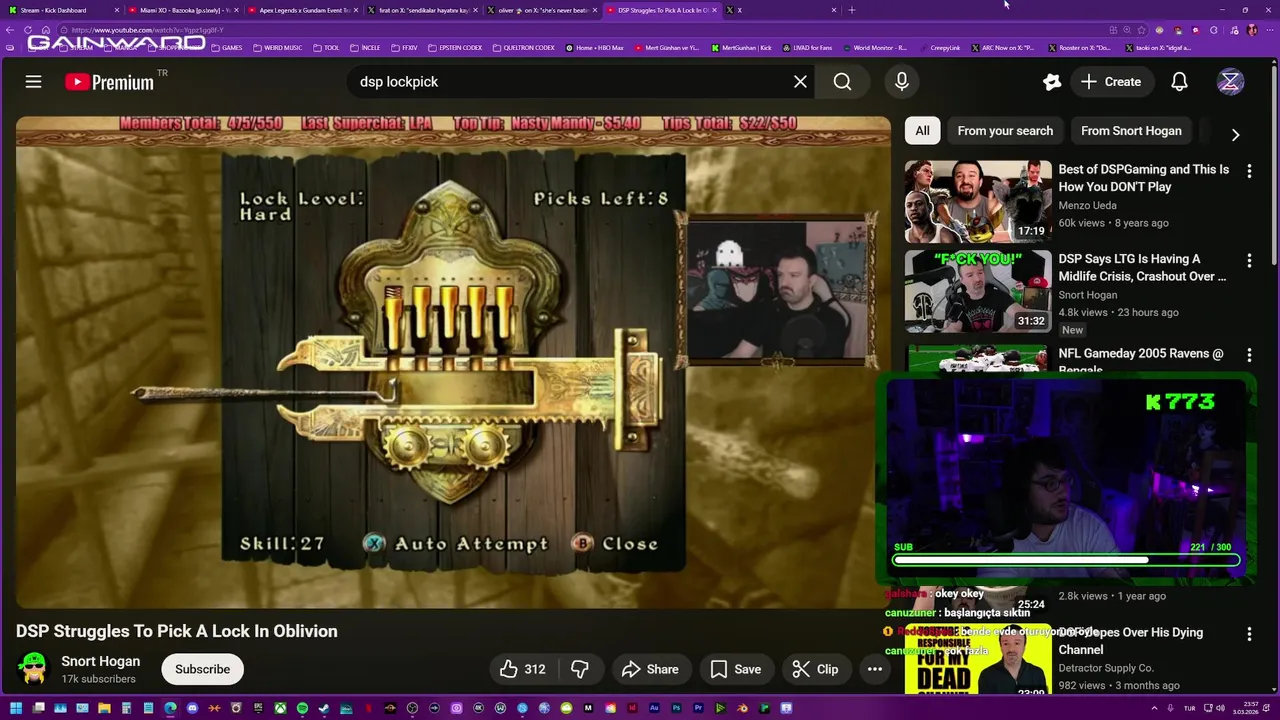Viewport: 1280px width, 720px height.
Task: Open Best of DSPGaming video thumbnail
Action: pos(978,201)
